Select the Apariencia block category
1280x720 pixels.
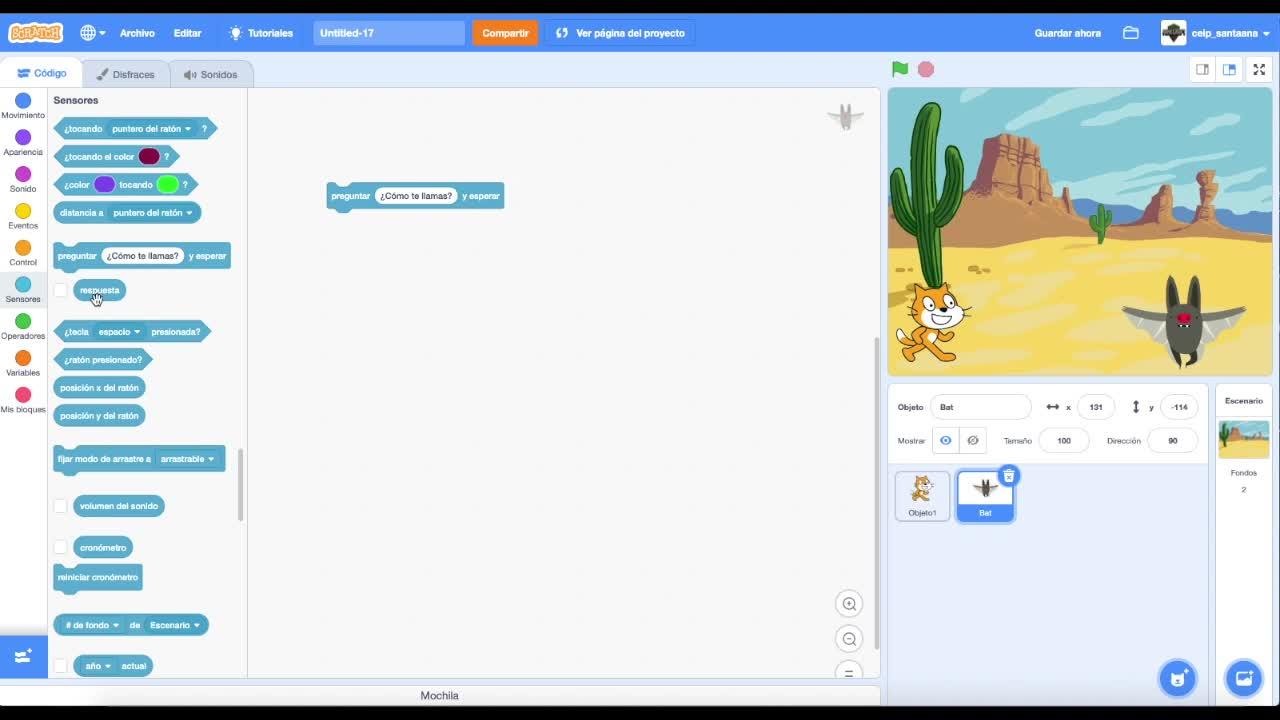23,143
